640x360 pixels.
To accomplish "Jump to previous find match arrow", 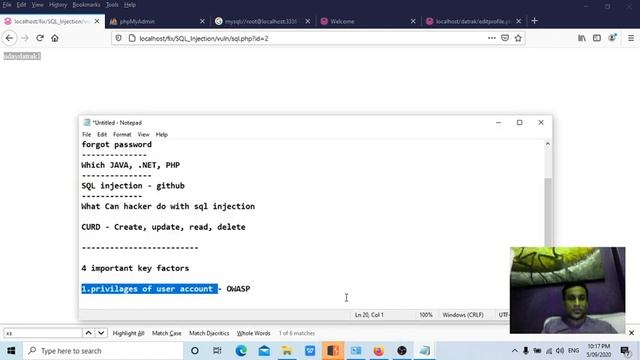I will pyautogui.click(x=88, y=333).
